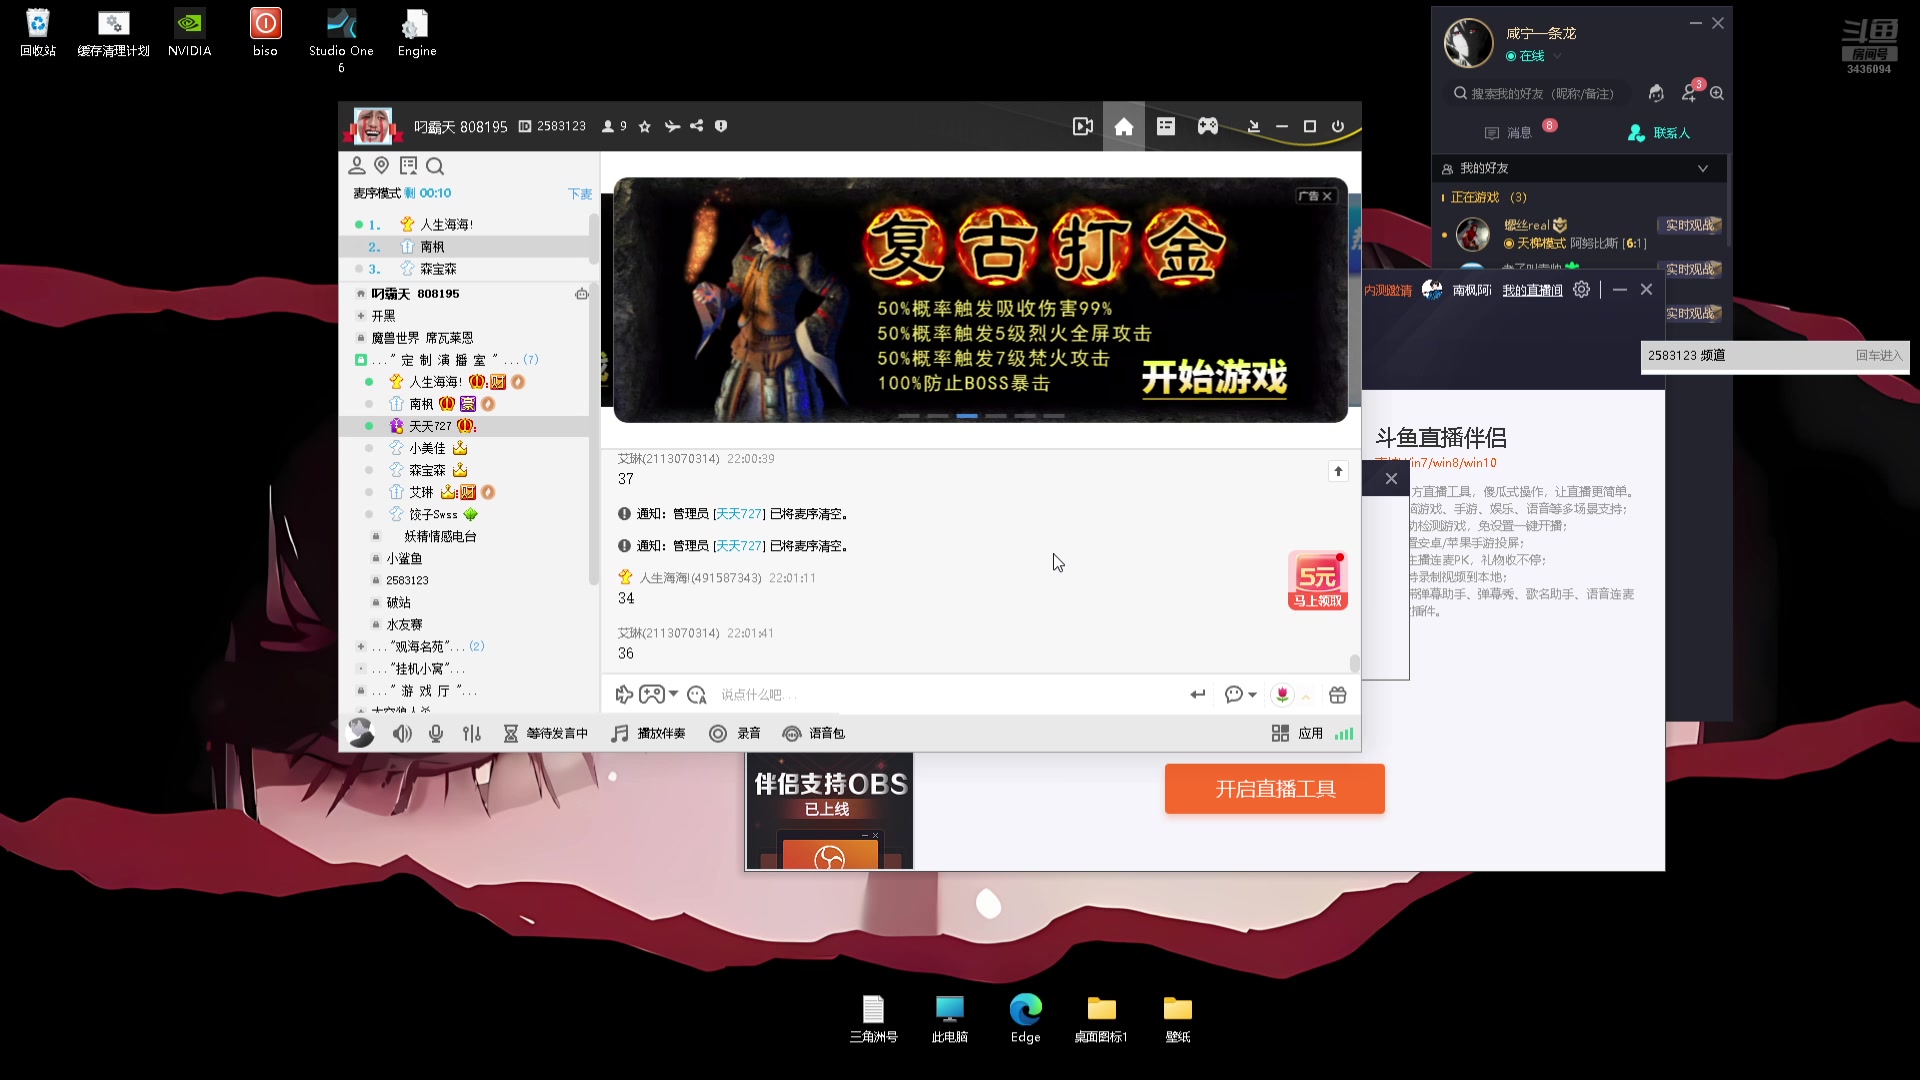Expand the "观海名苑" channel group

coord(361,647)
